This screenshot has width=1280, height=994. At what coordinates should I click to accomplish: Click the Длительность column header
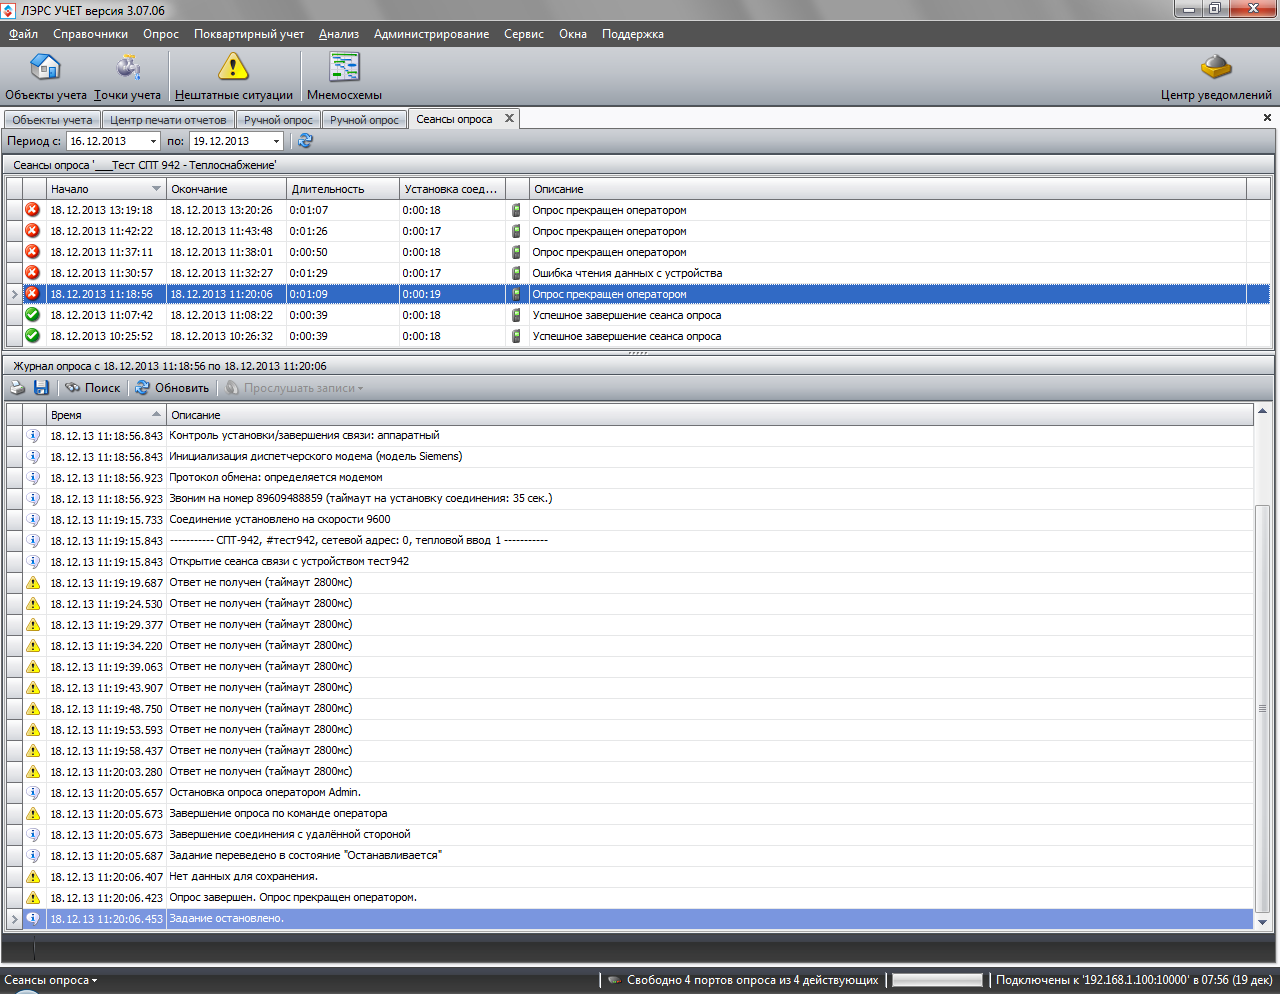pyautogui.click(x=343, y=189)
